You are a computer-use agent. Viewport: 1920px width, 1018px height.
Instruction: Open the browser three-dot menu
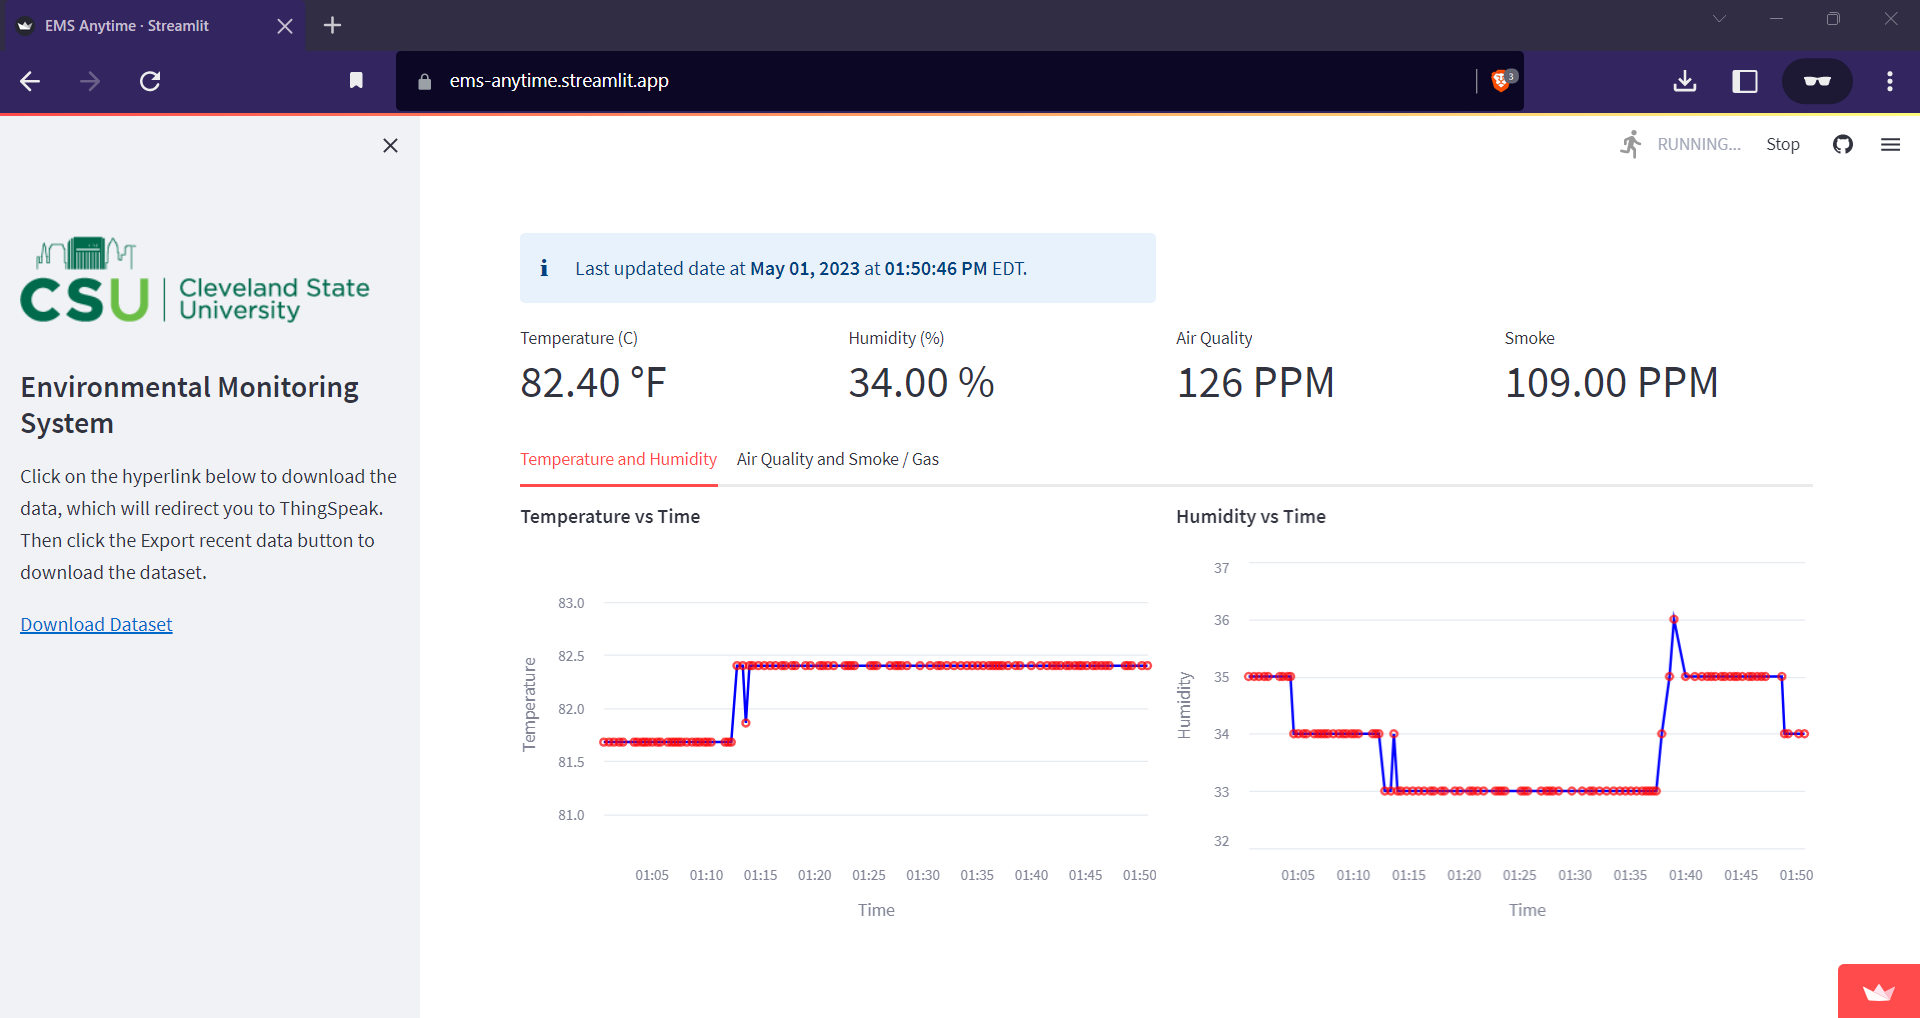pos(1890,81)
